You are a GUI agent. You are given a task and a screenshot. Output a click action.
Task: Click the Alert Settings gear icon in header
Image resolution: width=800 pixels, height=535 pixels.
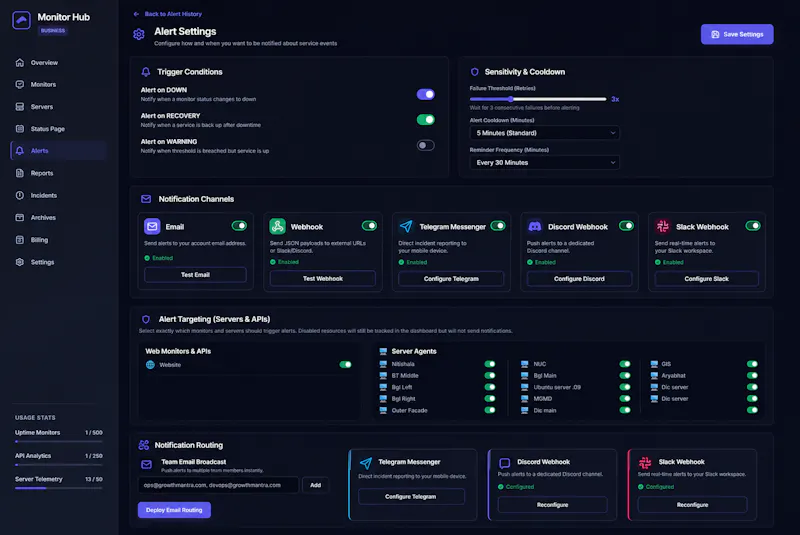tap(139, 34)
